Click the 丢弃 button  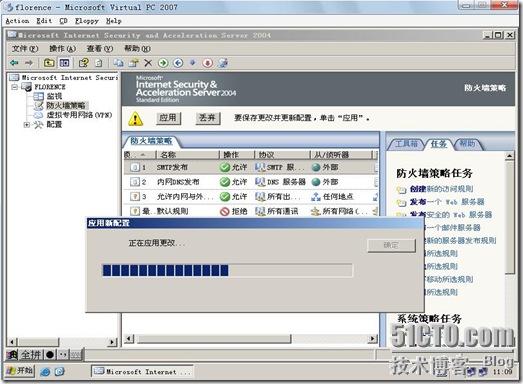pos(207,118)
